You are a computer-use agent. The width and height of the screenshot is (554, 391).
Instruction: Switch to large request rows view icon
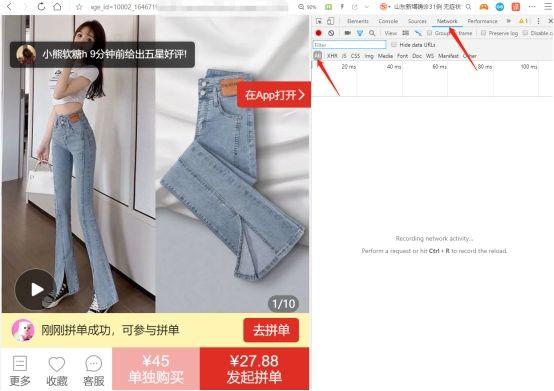point(406,33)
